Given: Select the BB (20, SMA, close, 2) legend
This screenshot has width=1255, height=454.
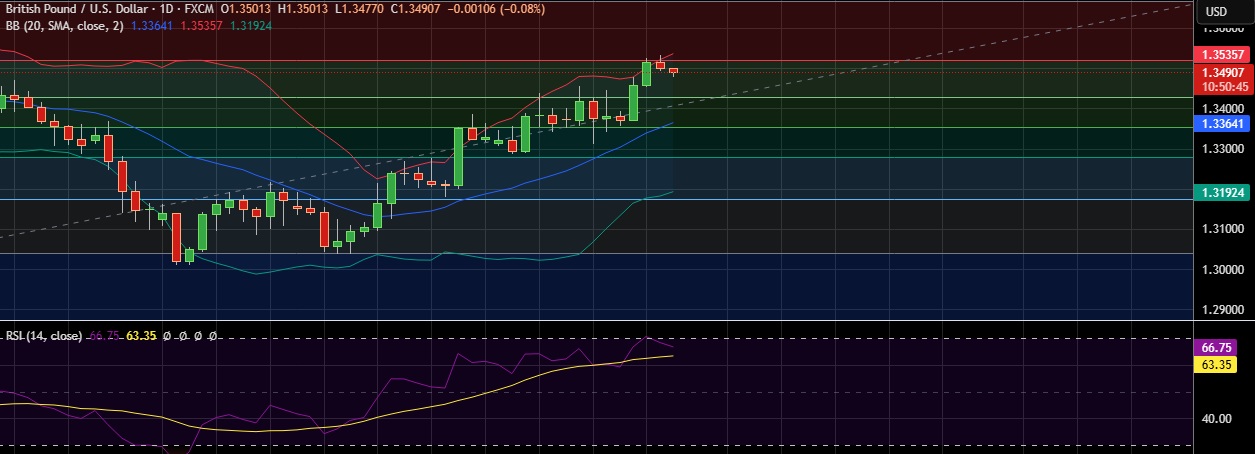Looking at the screenshot, I should tap(64, 26).
